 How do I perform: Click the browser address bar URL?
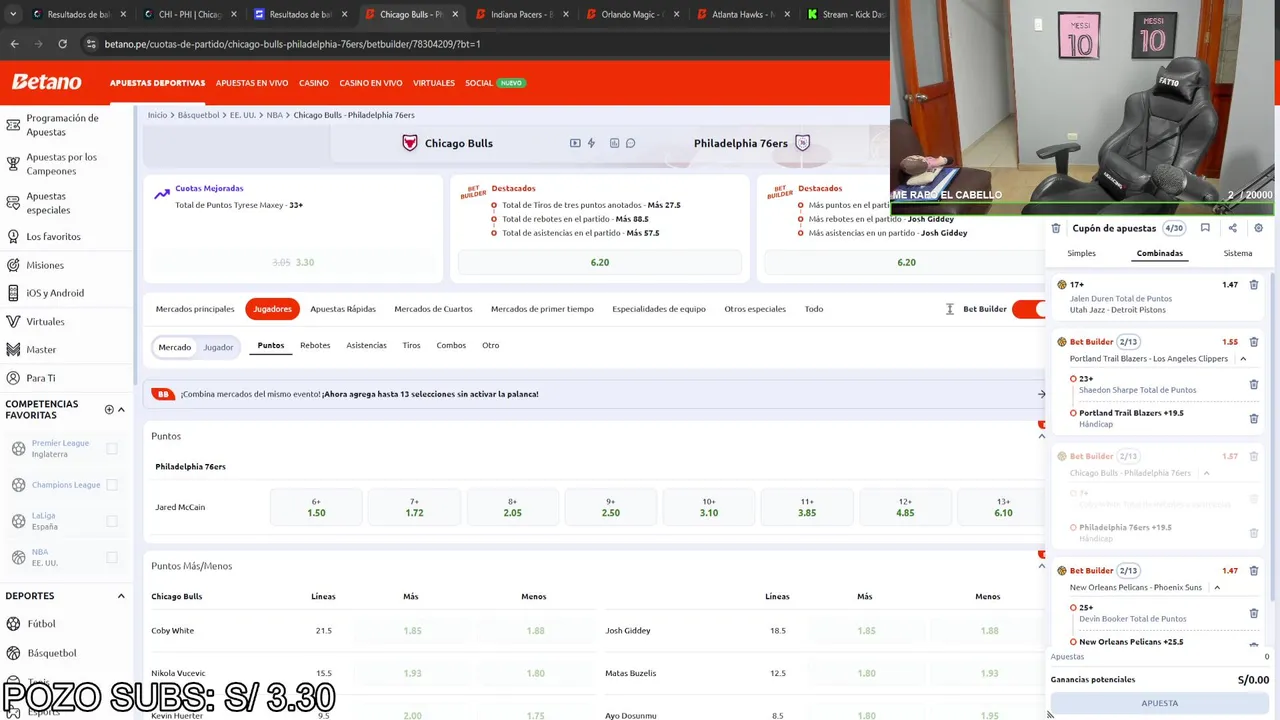coord(292,44)
